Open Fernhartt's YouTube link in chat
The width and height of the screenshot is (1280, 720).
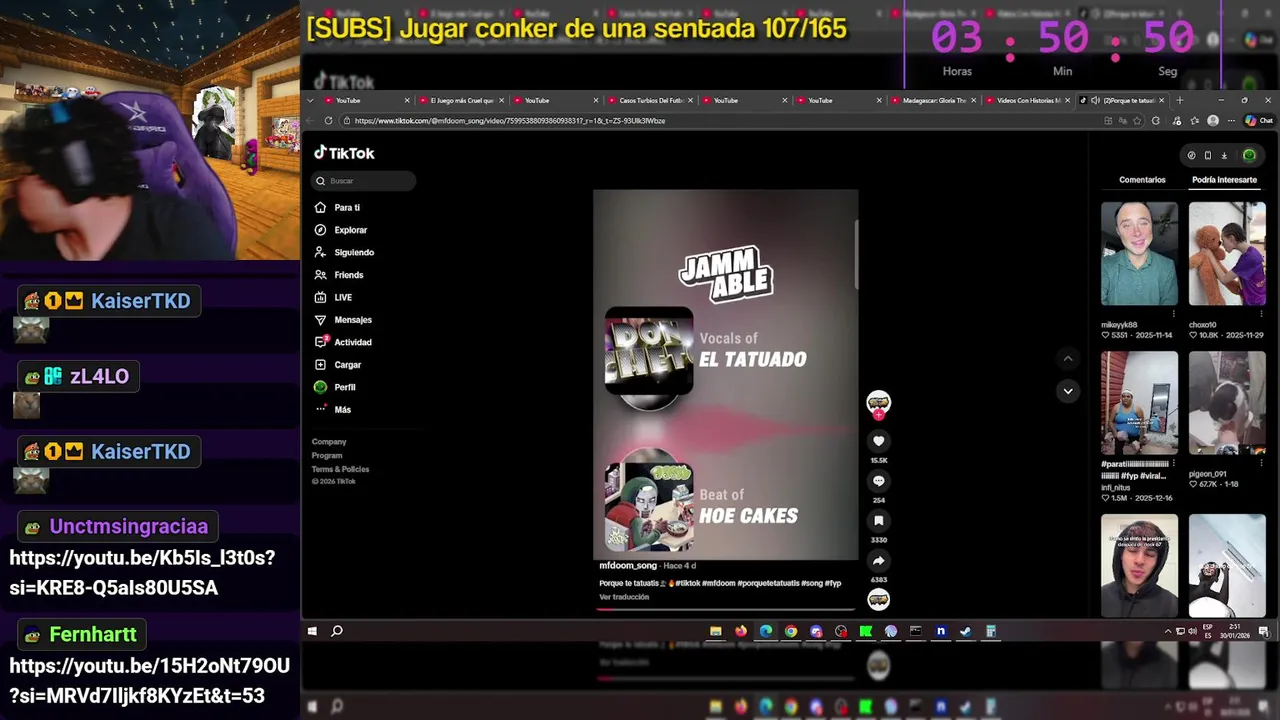point(151,680)
